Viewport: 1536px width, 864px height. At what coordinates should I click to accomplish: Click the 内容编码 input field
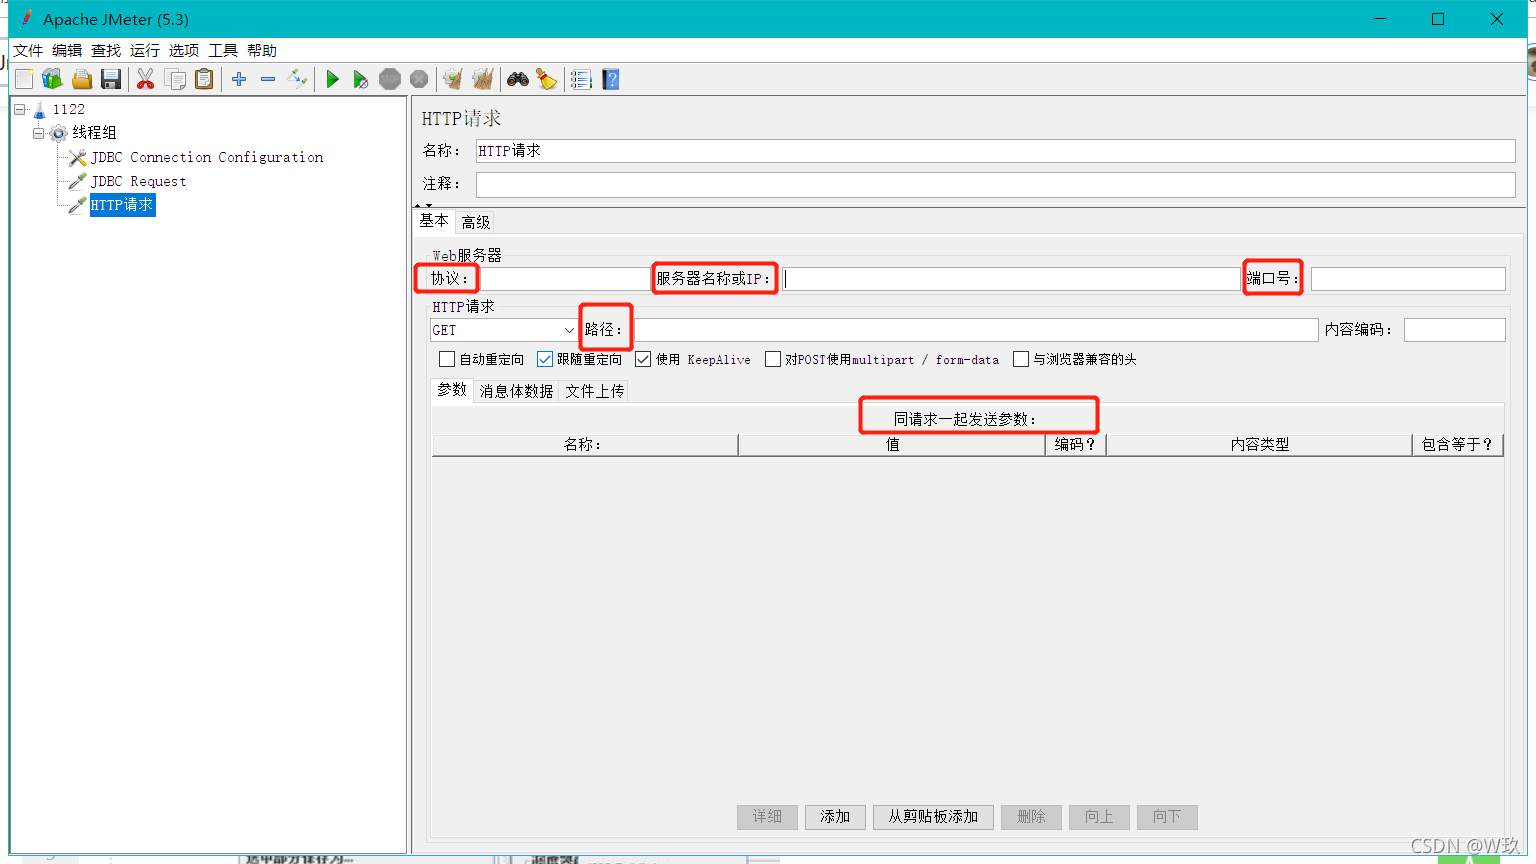1455,330
